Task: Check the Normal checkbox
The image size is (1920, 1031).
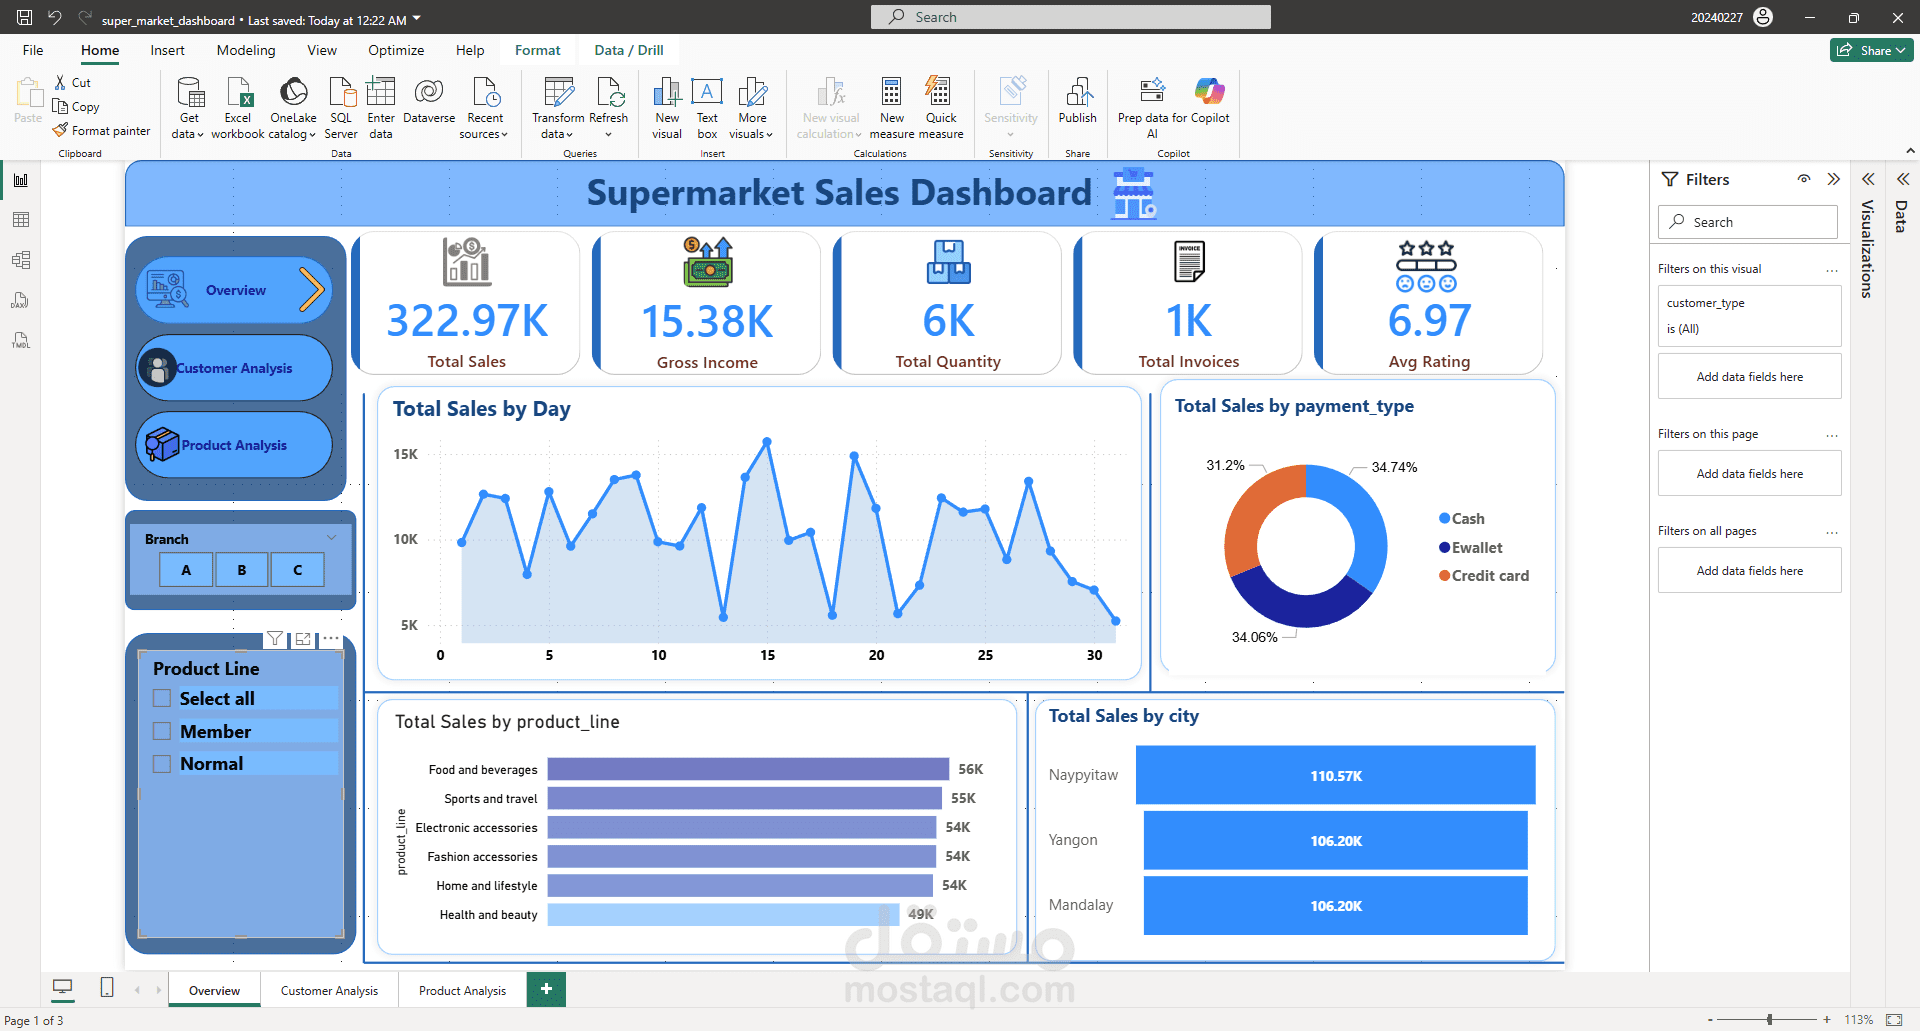Action: click(162, 764)
